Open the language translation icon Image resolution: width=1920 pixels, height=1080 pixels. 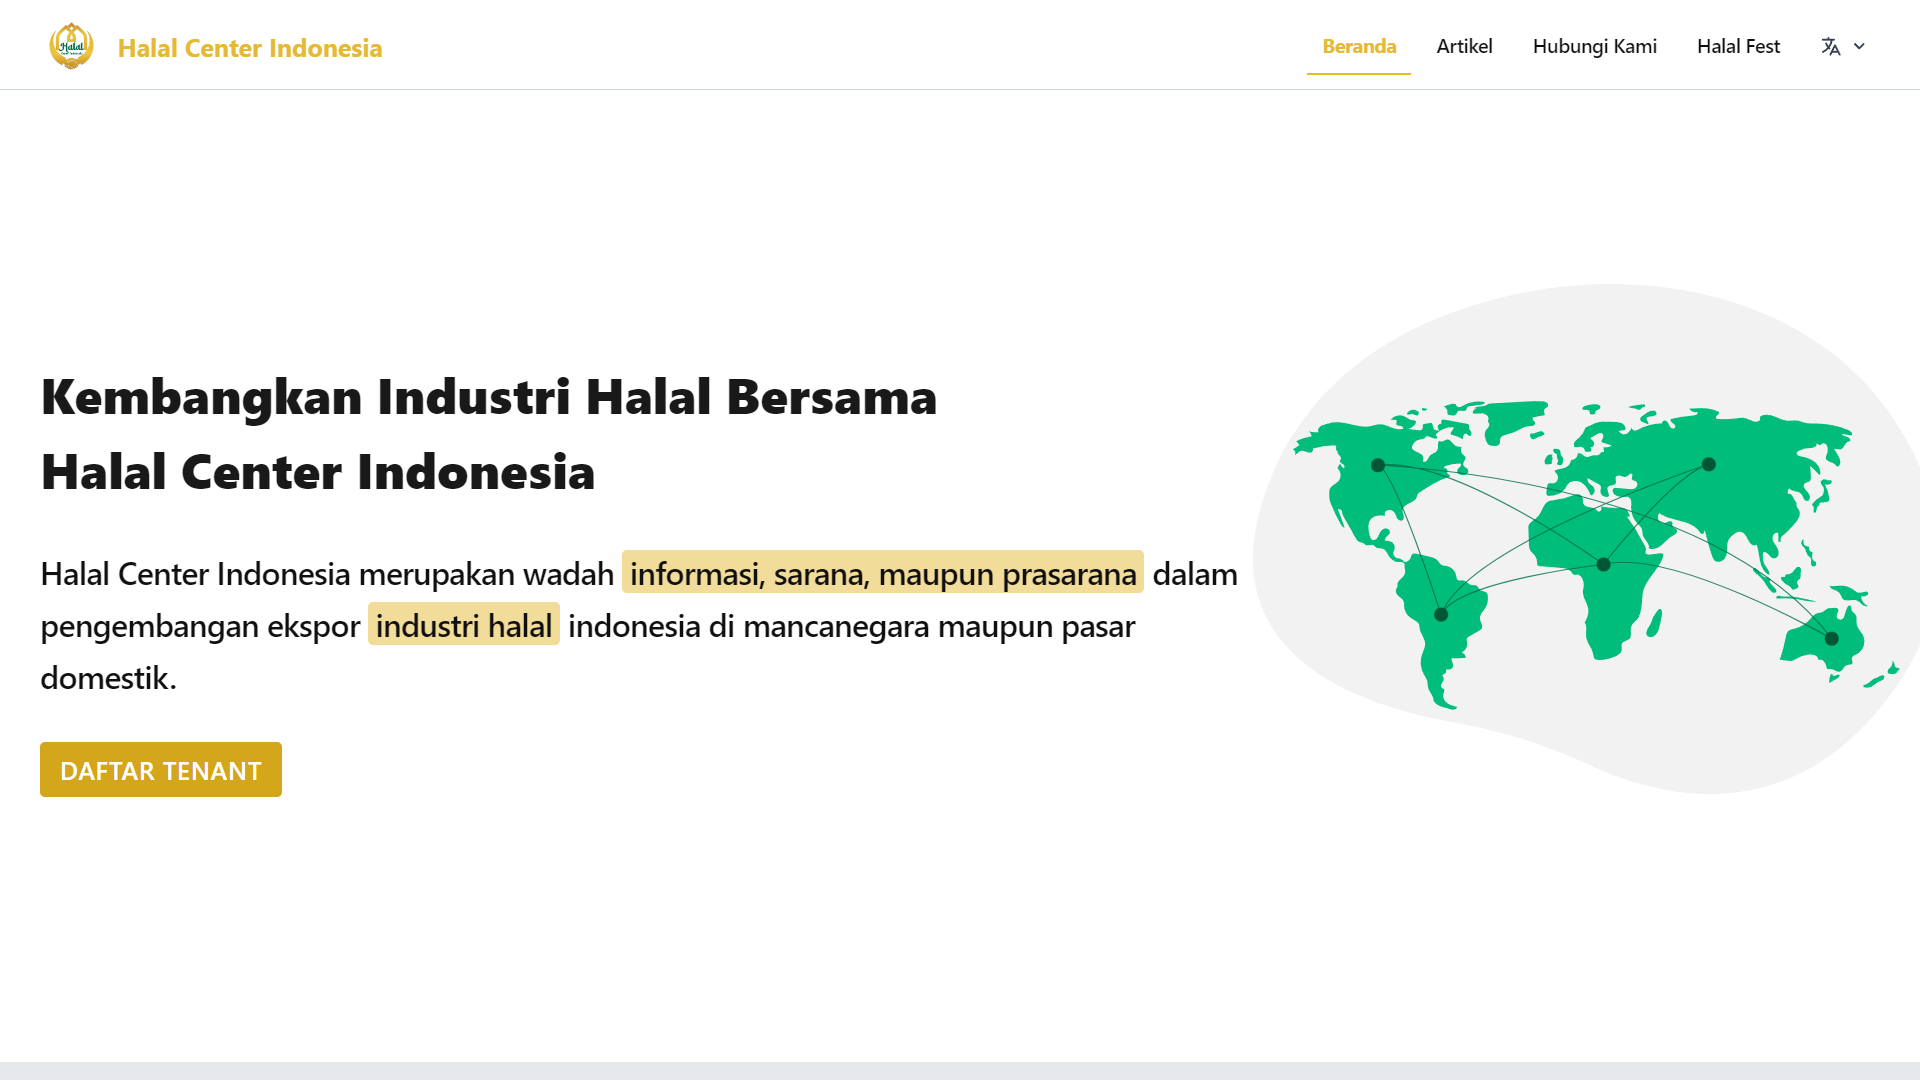pyautogui.click(x=1830, y=46)
